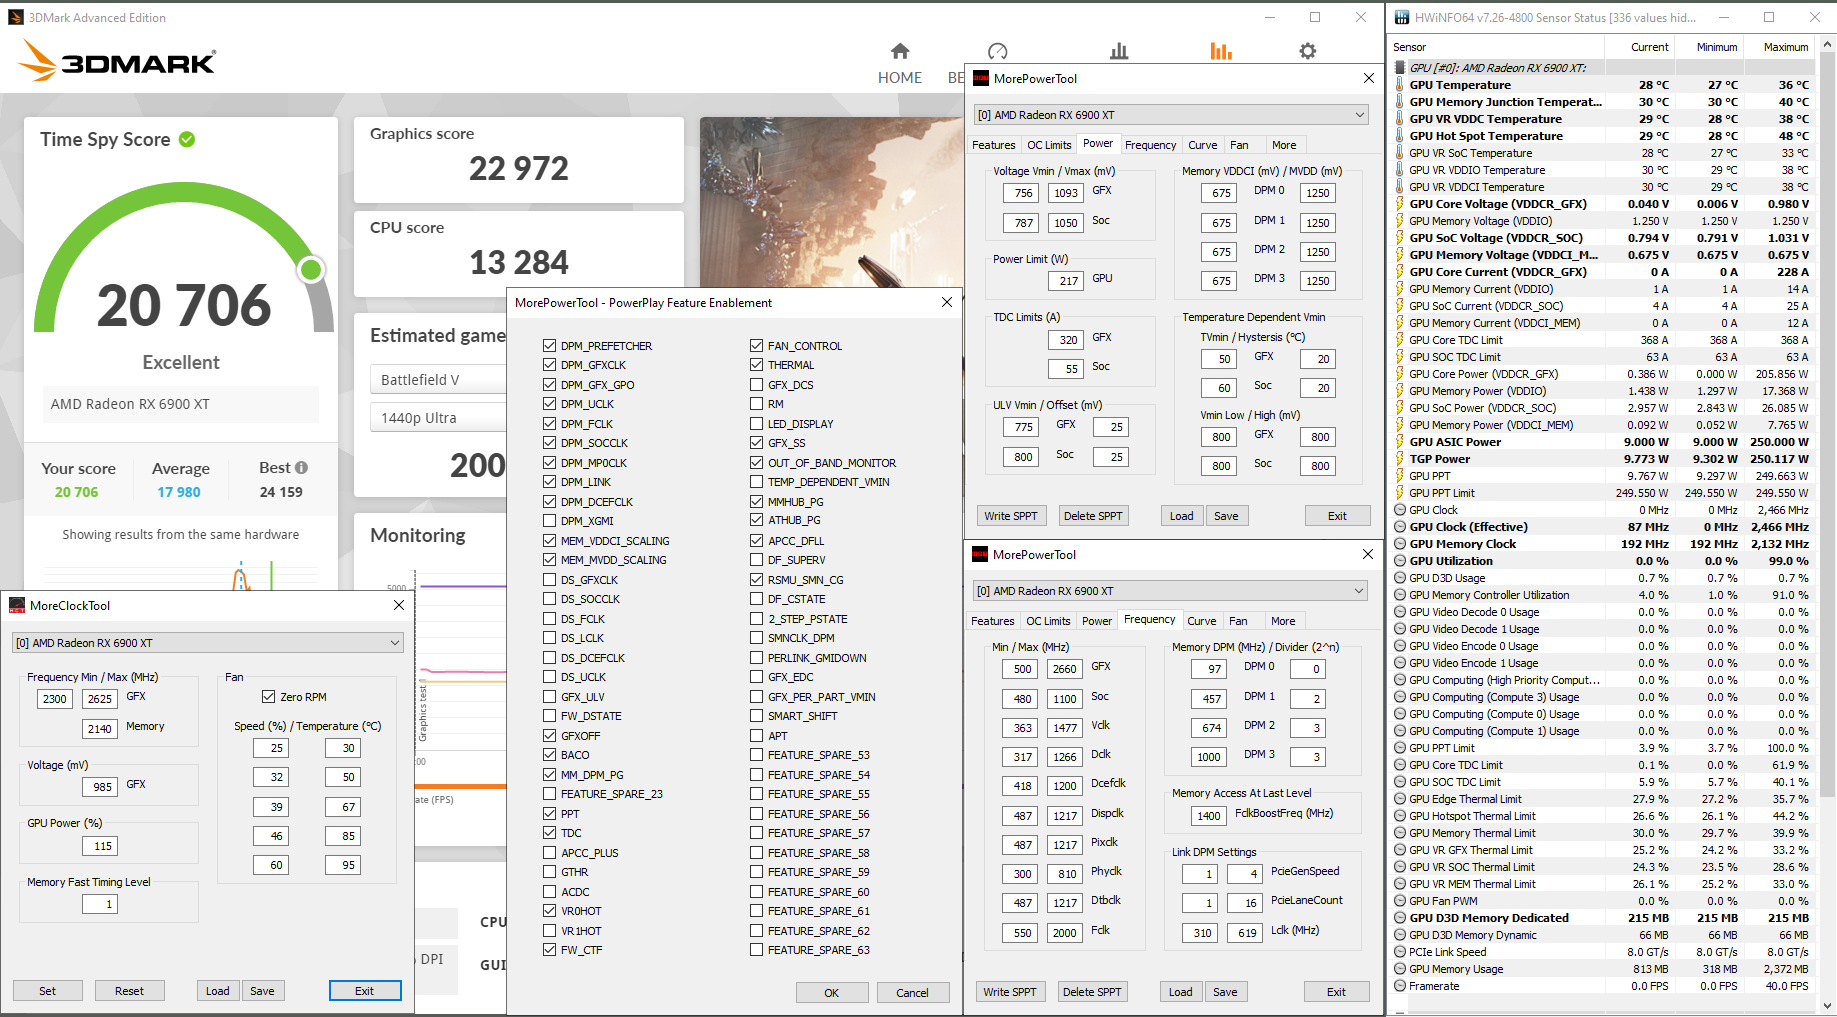
Task: Enable the DPM_XGMI feature checkbox
Action: [549, 521]
